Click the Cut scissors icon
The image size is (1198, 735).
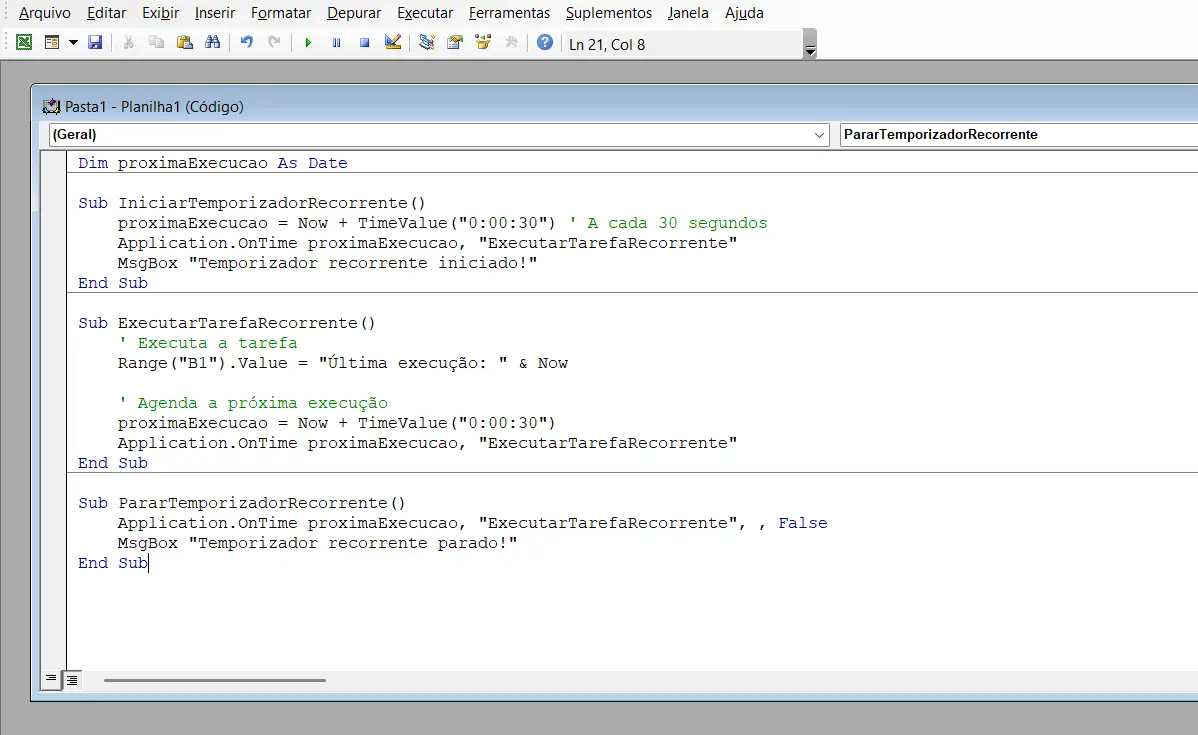click(x=128, y=42)
